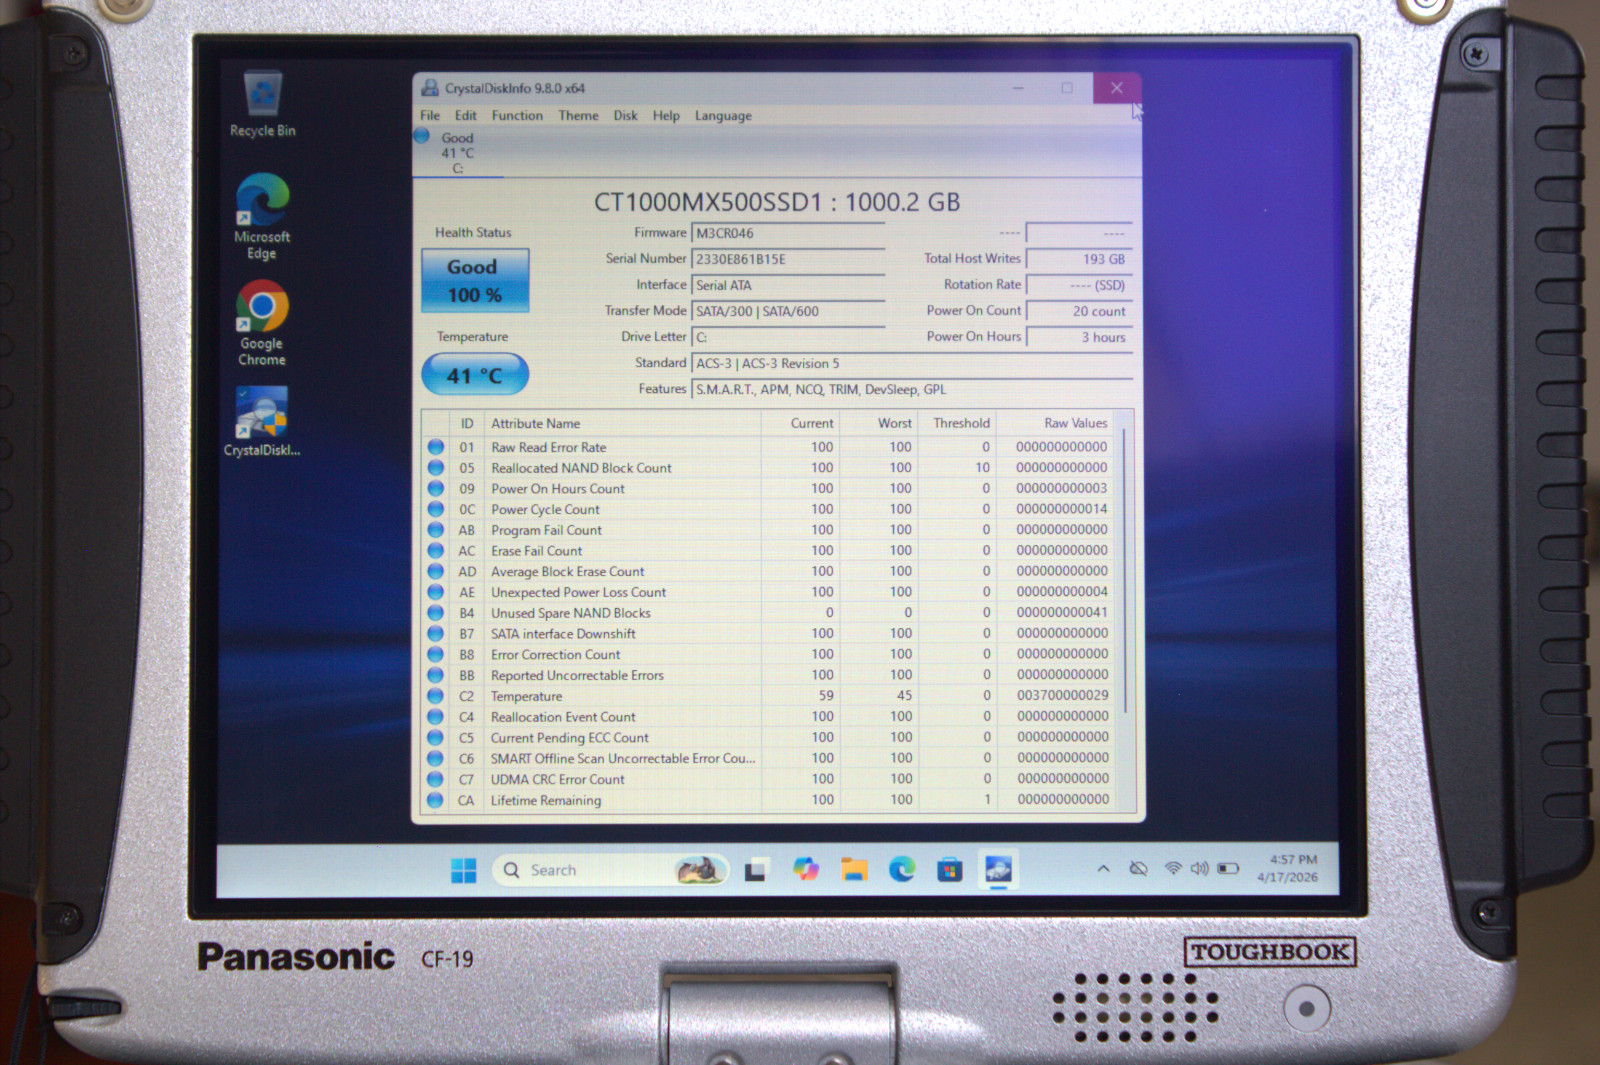Select the CrystalDiskInfo taskbar icon
1600x1065 pixels.
(x=998, y=869)
